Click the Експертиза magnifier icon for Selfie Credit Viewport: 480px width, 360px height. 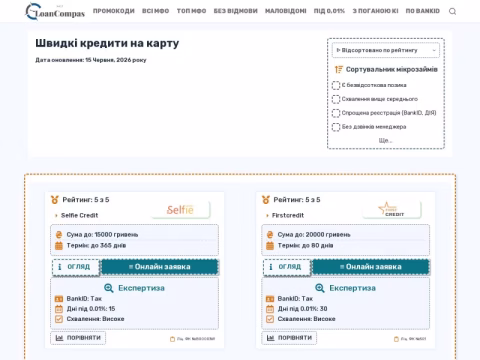point(109,288)
